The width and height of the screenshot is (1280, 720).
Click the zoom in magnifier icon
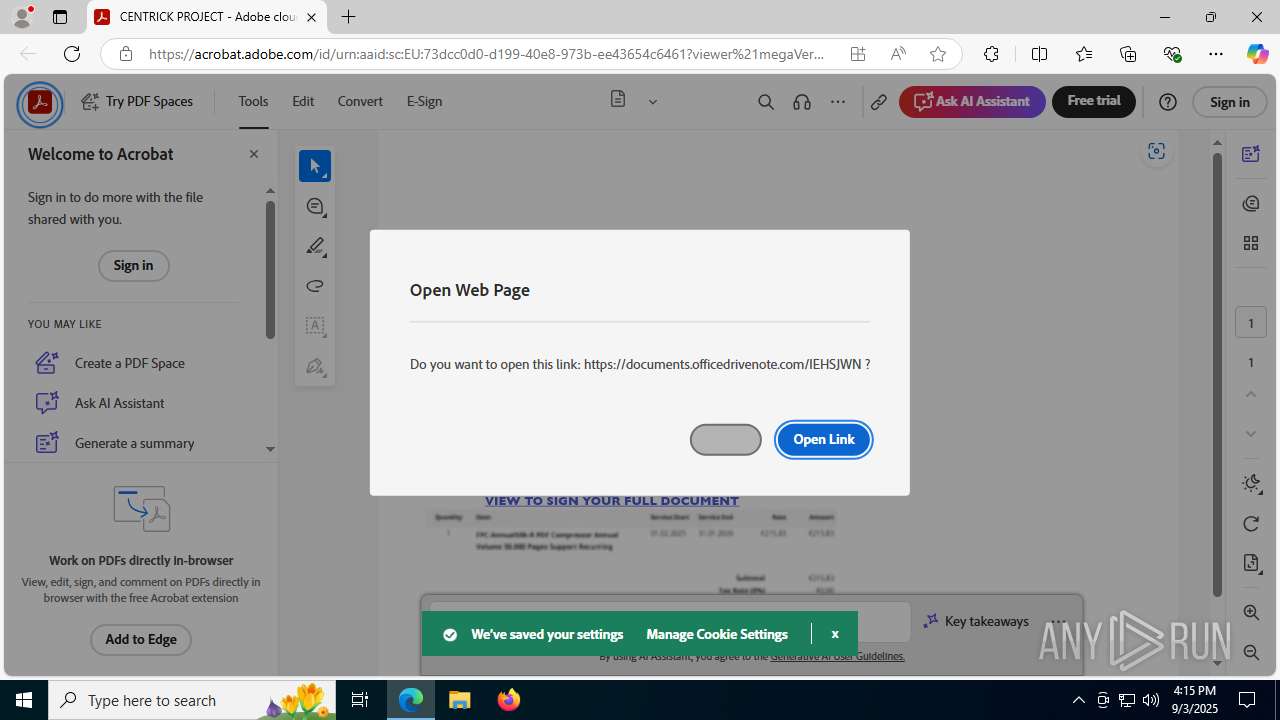tap(1251, 613)
